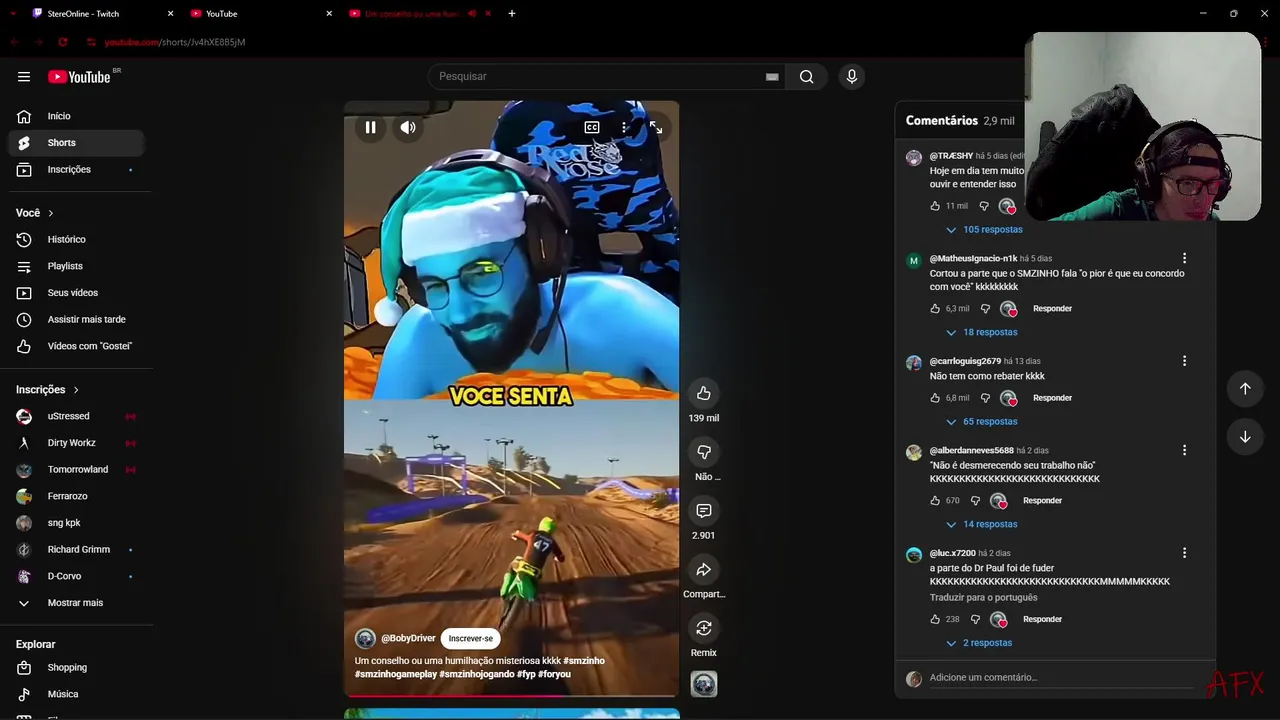This screenshot has height=720, width=1280.
Task: Click the search magnifier button
Action: (806, 76)
